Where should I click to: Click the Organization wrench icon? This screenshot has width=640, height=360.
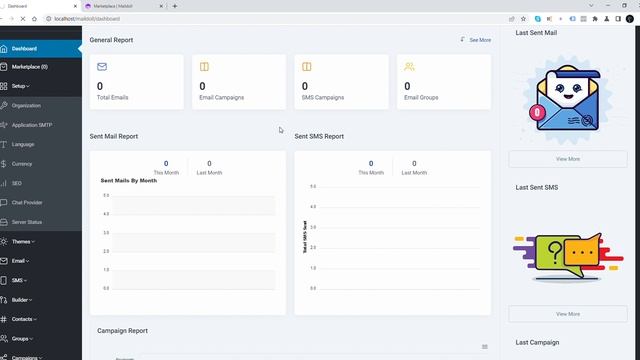[4, 106]
